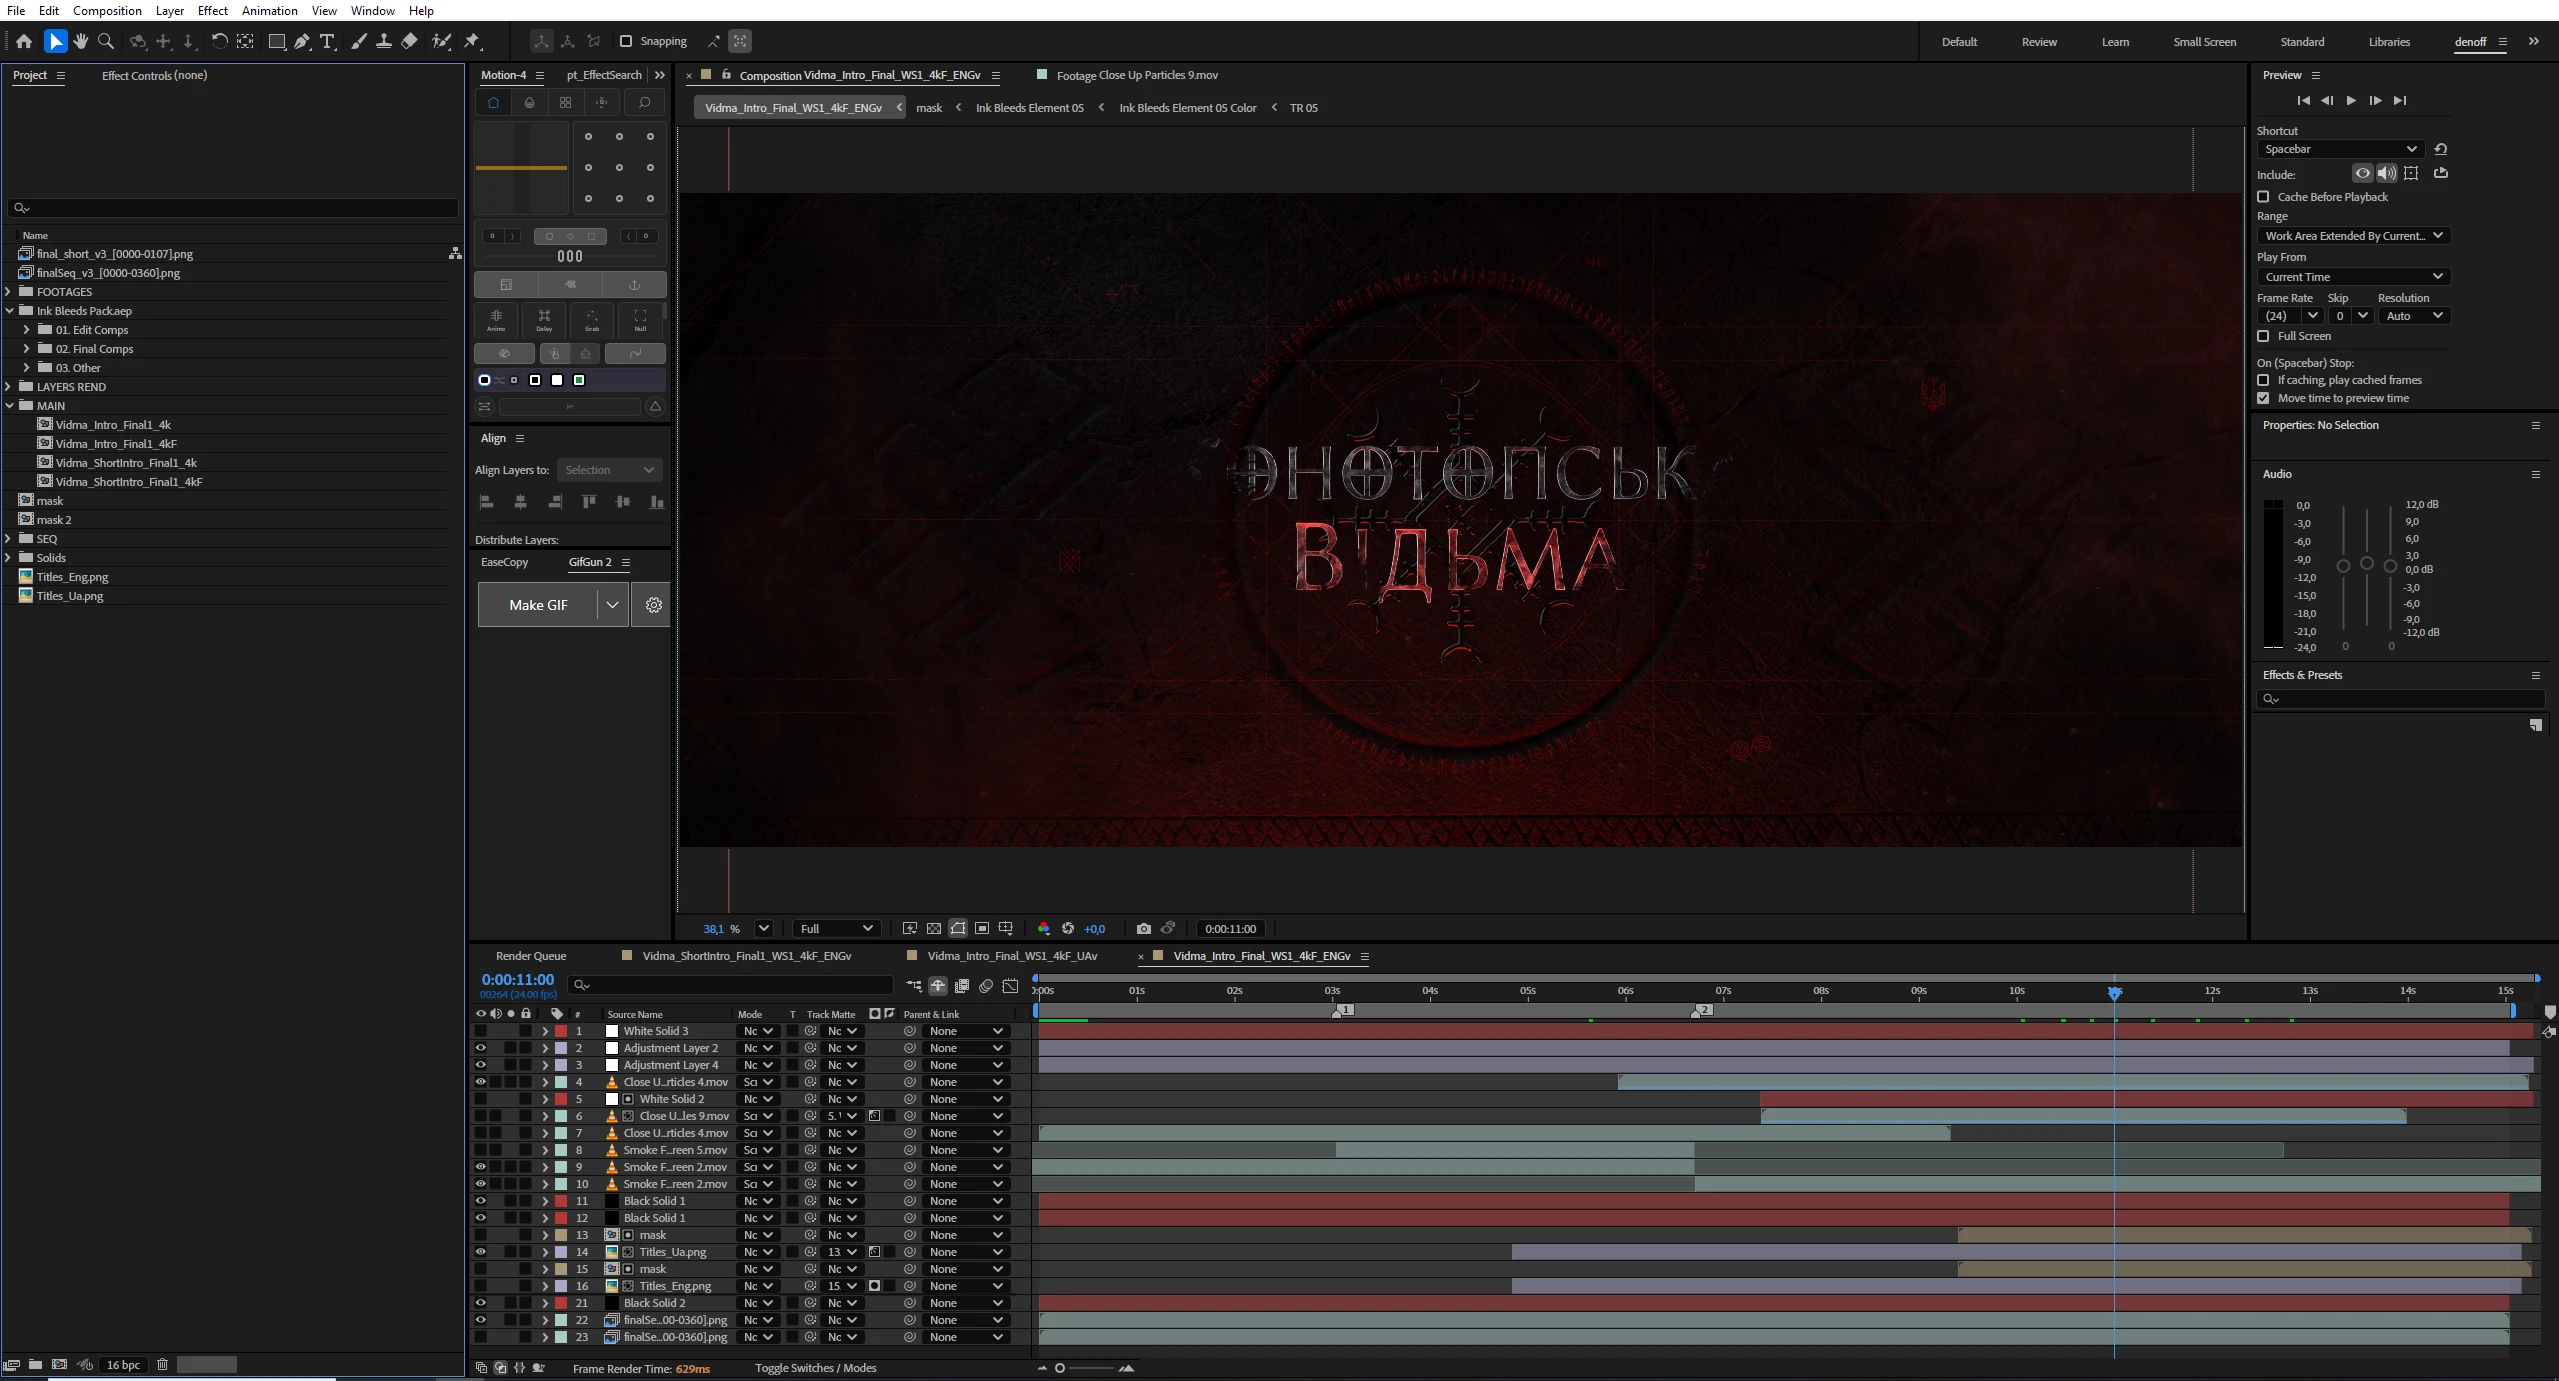Toggle the transparency grid in the viewer
The image size is (2559, 1381).
tap(933, 928)
